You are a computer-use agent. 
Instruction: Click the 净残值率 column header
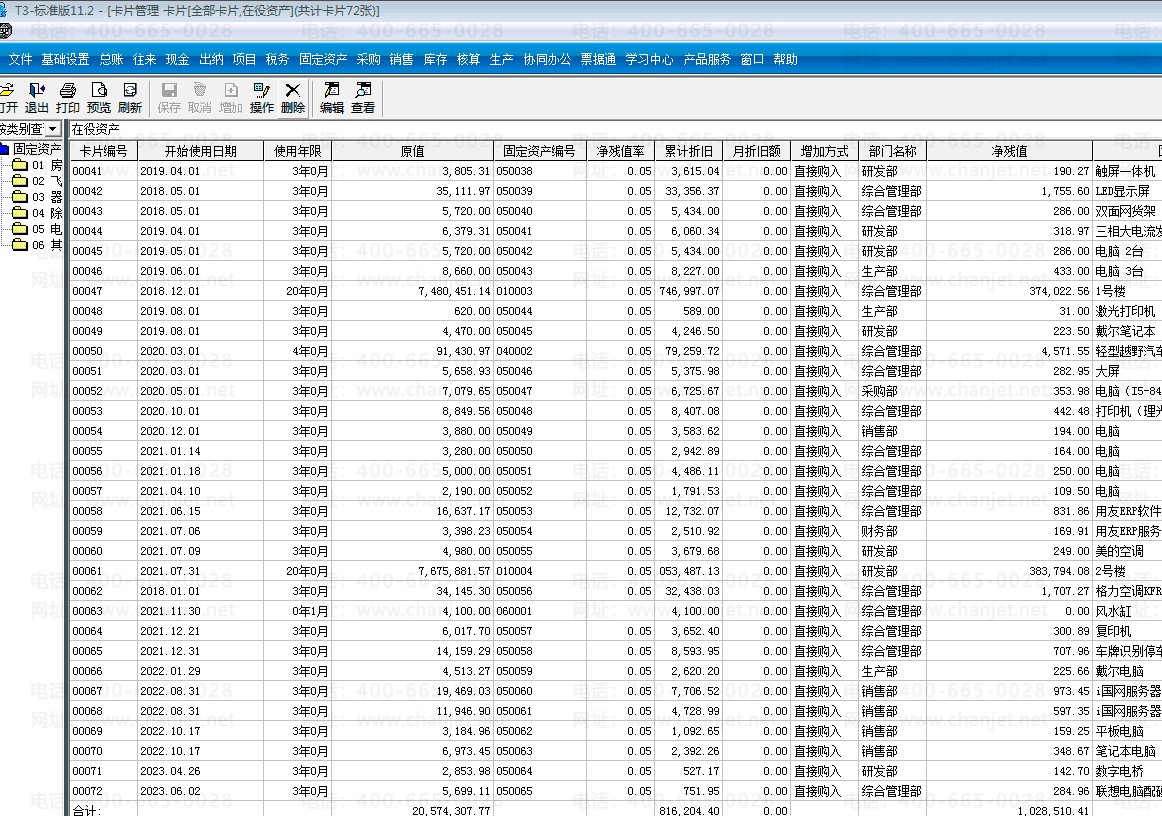(x=620, y=151)
